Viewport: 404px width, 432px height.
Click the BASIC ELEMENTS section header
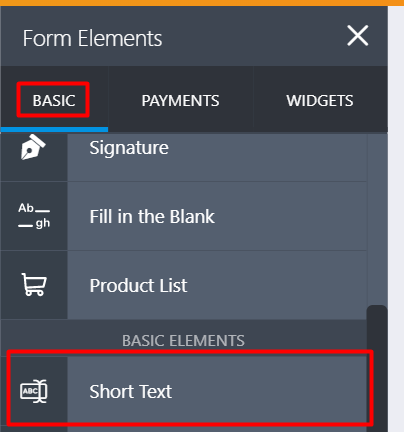(183, 340)
